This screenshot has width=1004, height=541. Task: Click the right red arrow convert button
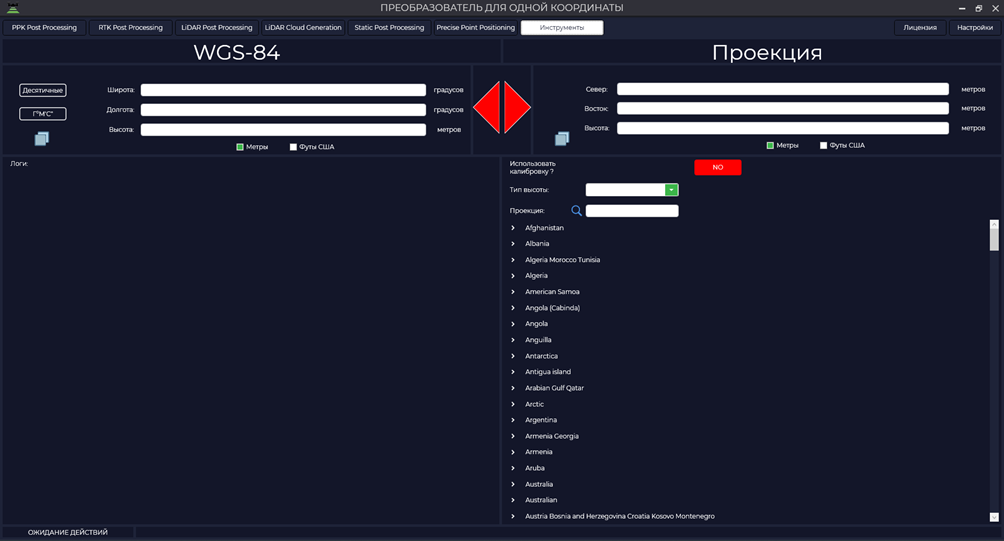point(516,107)
